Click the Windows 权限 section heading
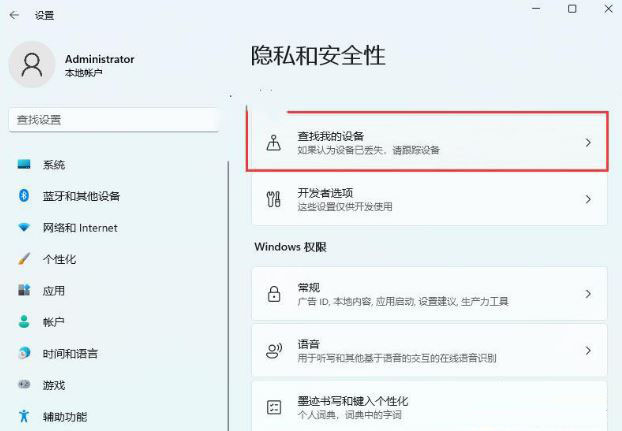Image resolution: width=622 pixels, height=431 pixels. click(290, 247)
